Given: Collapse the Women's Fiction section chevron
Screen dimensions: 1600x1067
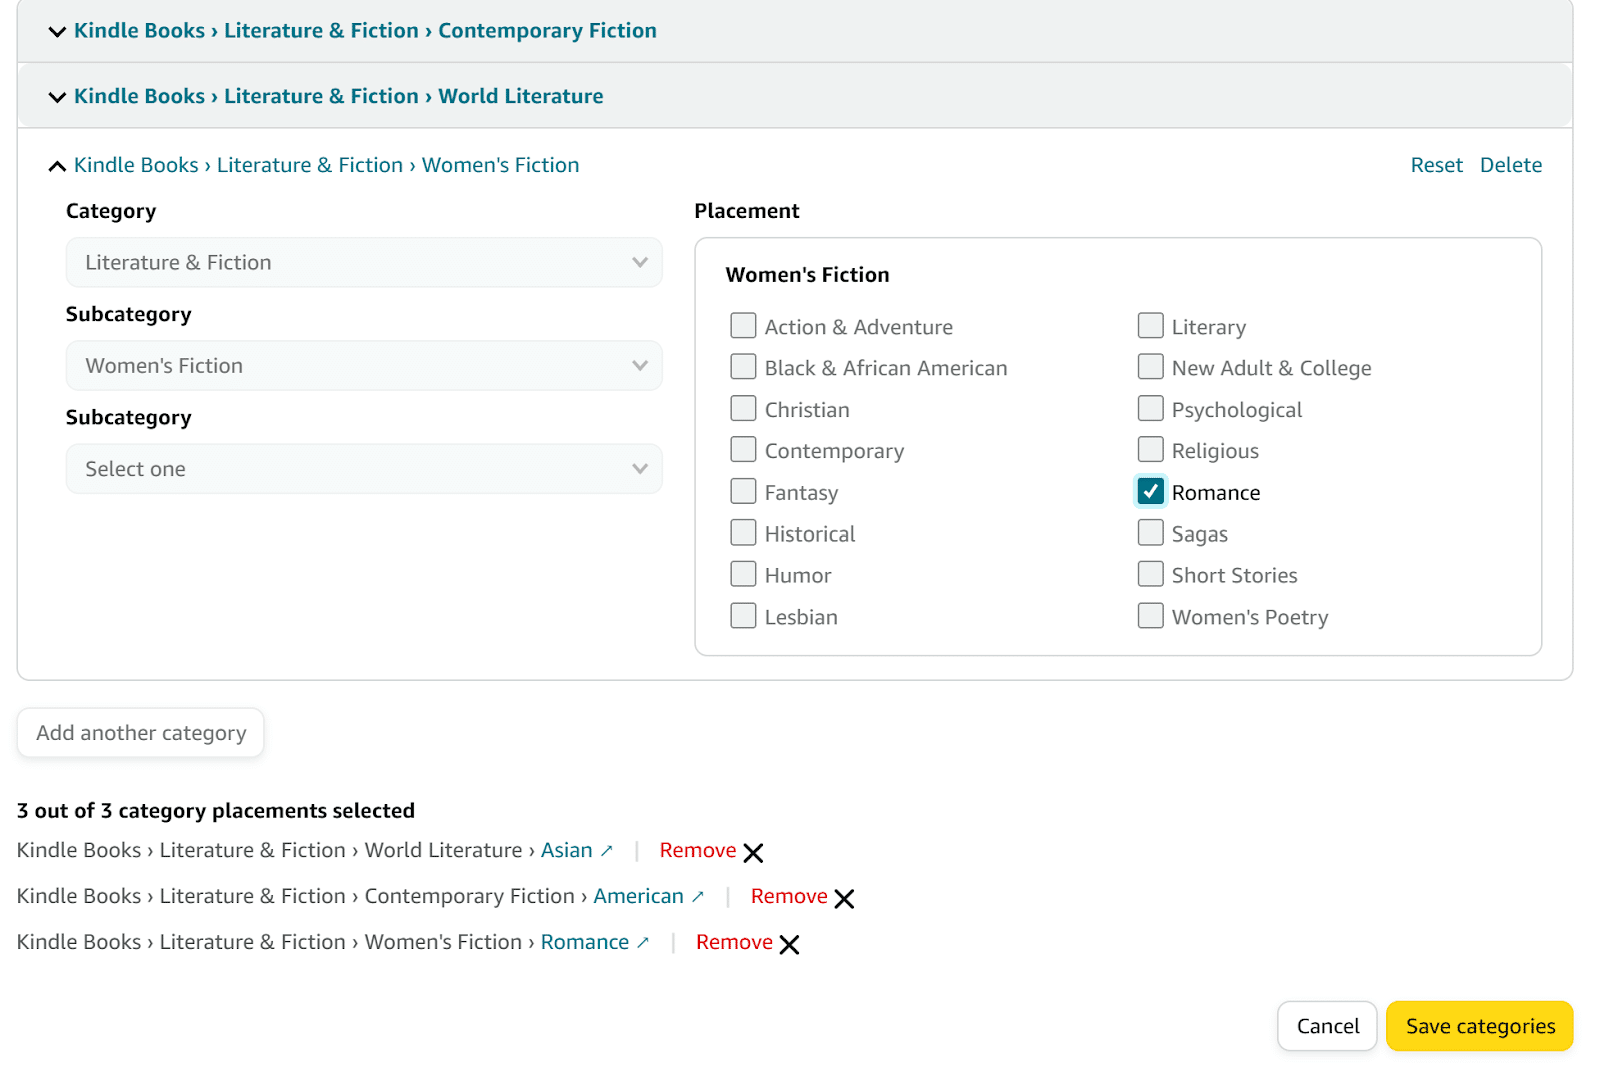Looking at the screenshot, I should pyautogui.click(x=57, y=166).
